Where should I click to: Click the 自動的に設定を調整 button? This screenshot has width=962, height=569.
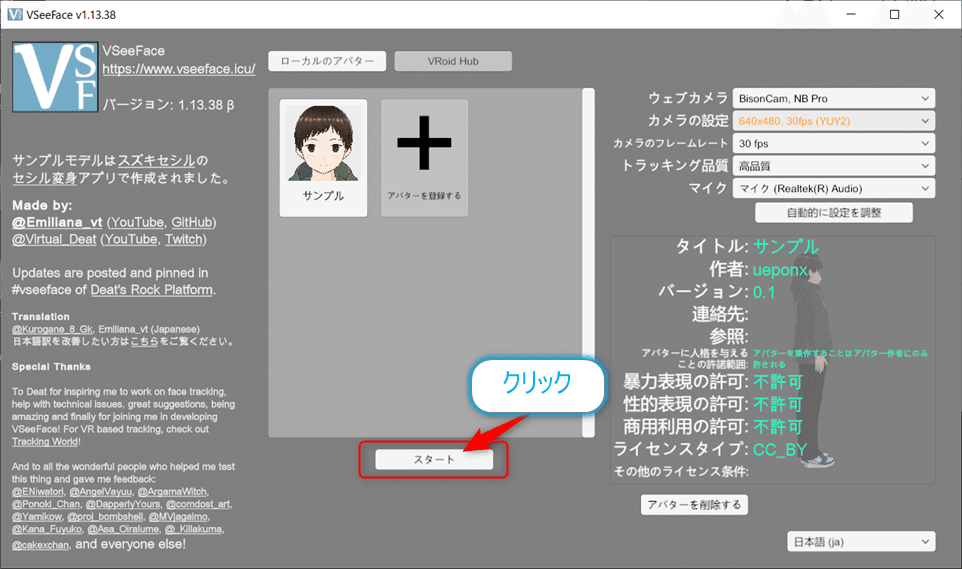click(834, 212)
